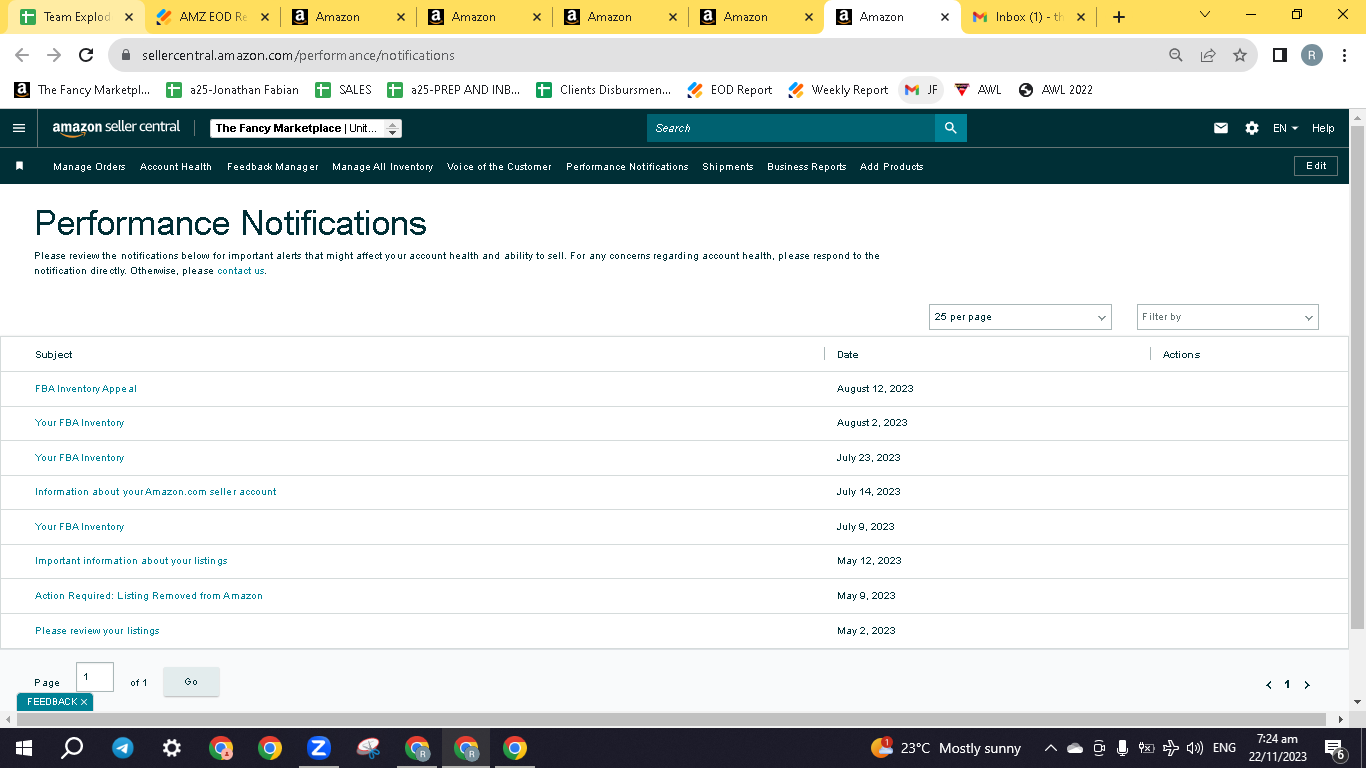The image size is (1366, 768).
Task: Click the search magnifier button
Action: [x=951, y=128]
